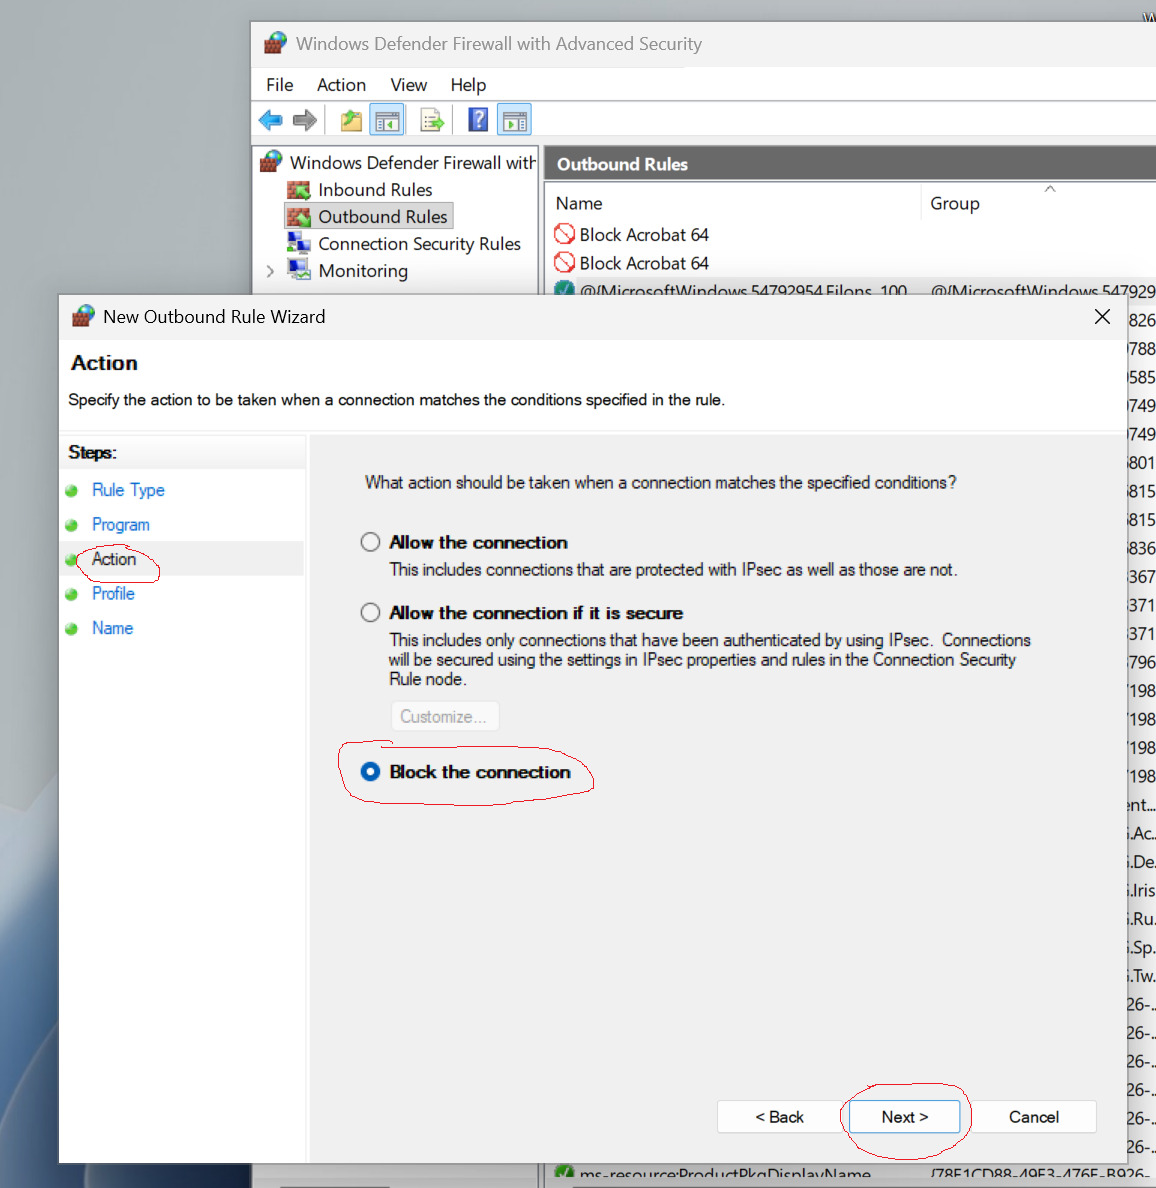This screenshot has height=1188, width=1156.
Task: Open the File menu
Action: [280, 85]
